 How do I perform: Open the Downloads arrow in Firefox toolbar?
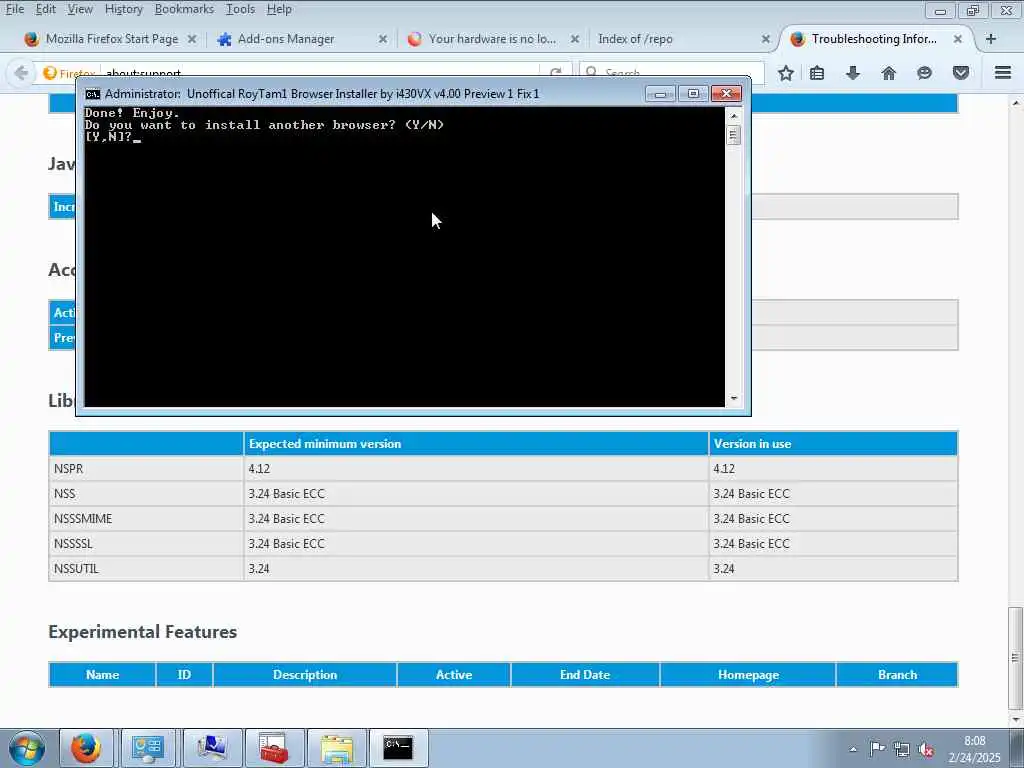coord(852,73)
